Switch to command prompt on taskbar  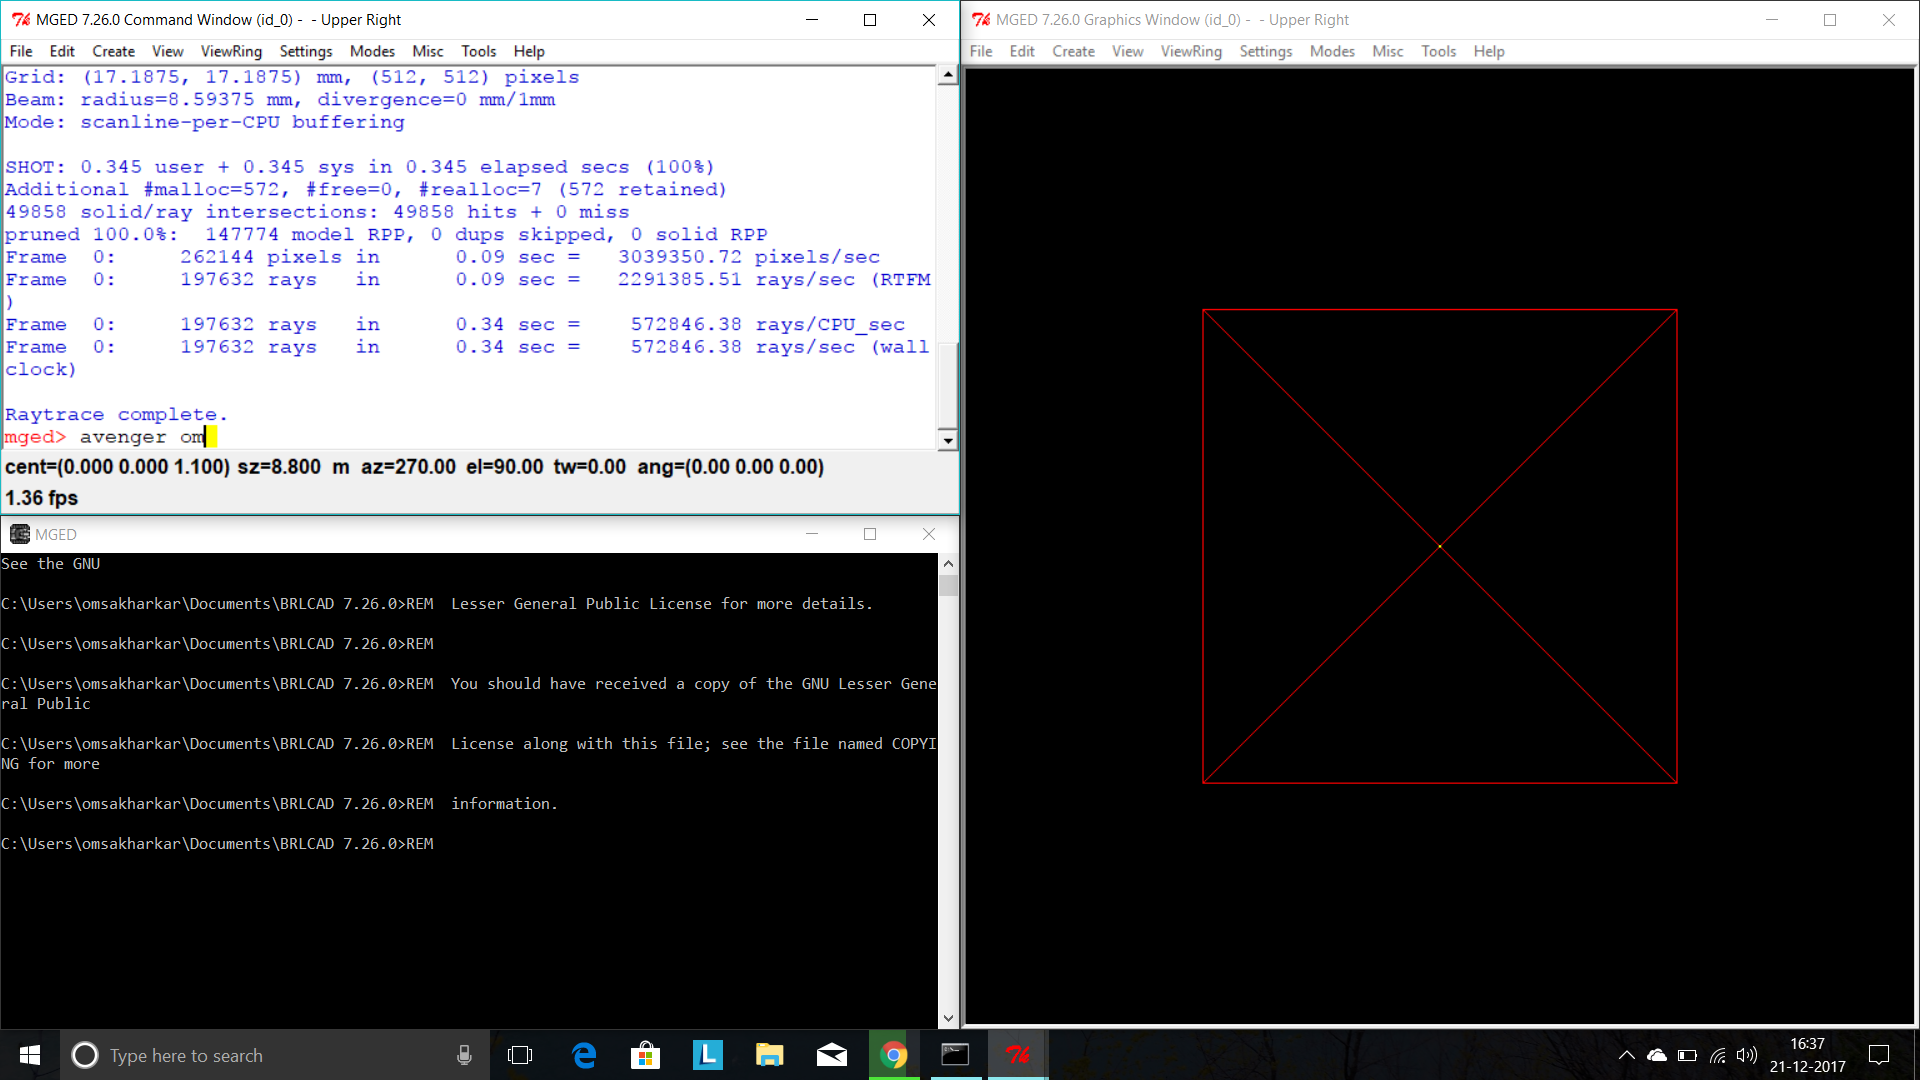click(x=956, y=1055)
